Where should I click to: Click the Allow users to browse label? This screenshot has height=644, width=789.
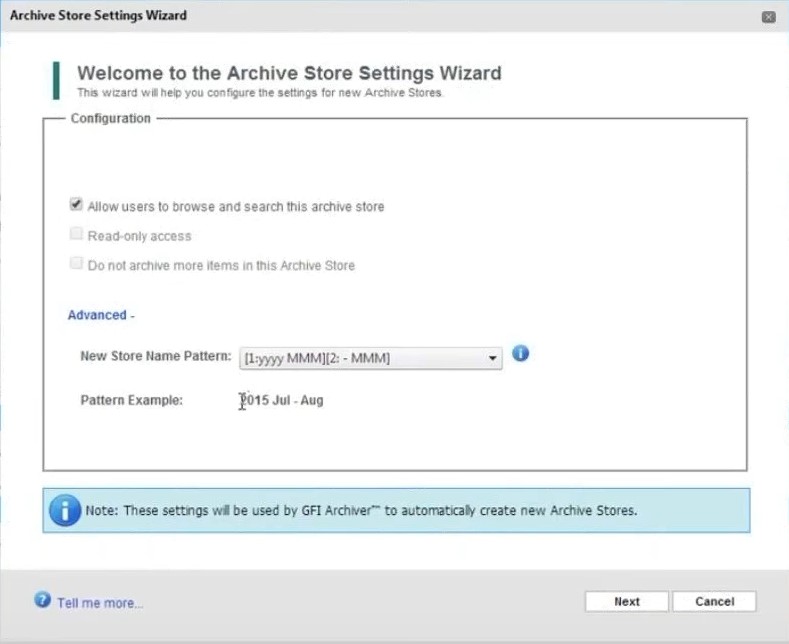235,206
